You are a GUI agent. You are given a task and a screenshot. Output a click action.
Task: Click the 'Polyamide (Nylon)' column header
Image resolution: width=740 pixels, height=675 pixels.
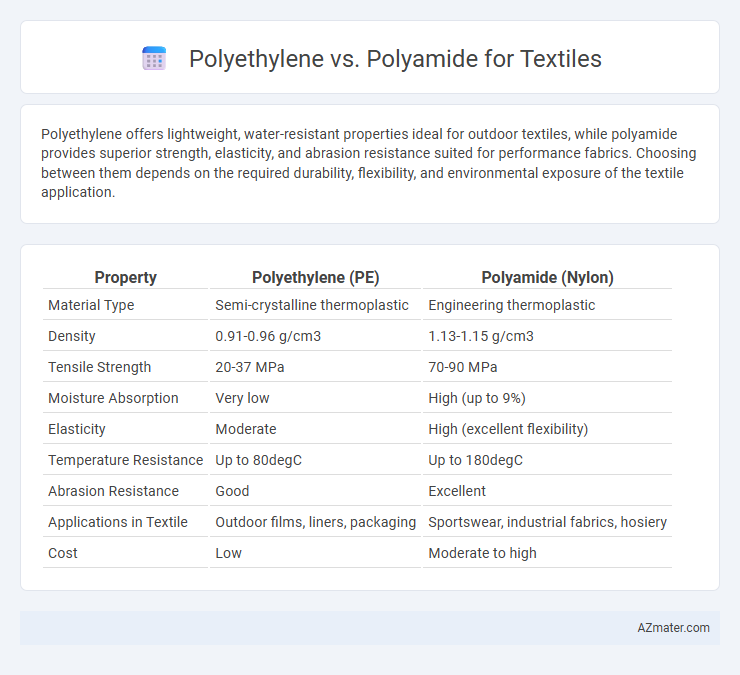pos(547,277)
